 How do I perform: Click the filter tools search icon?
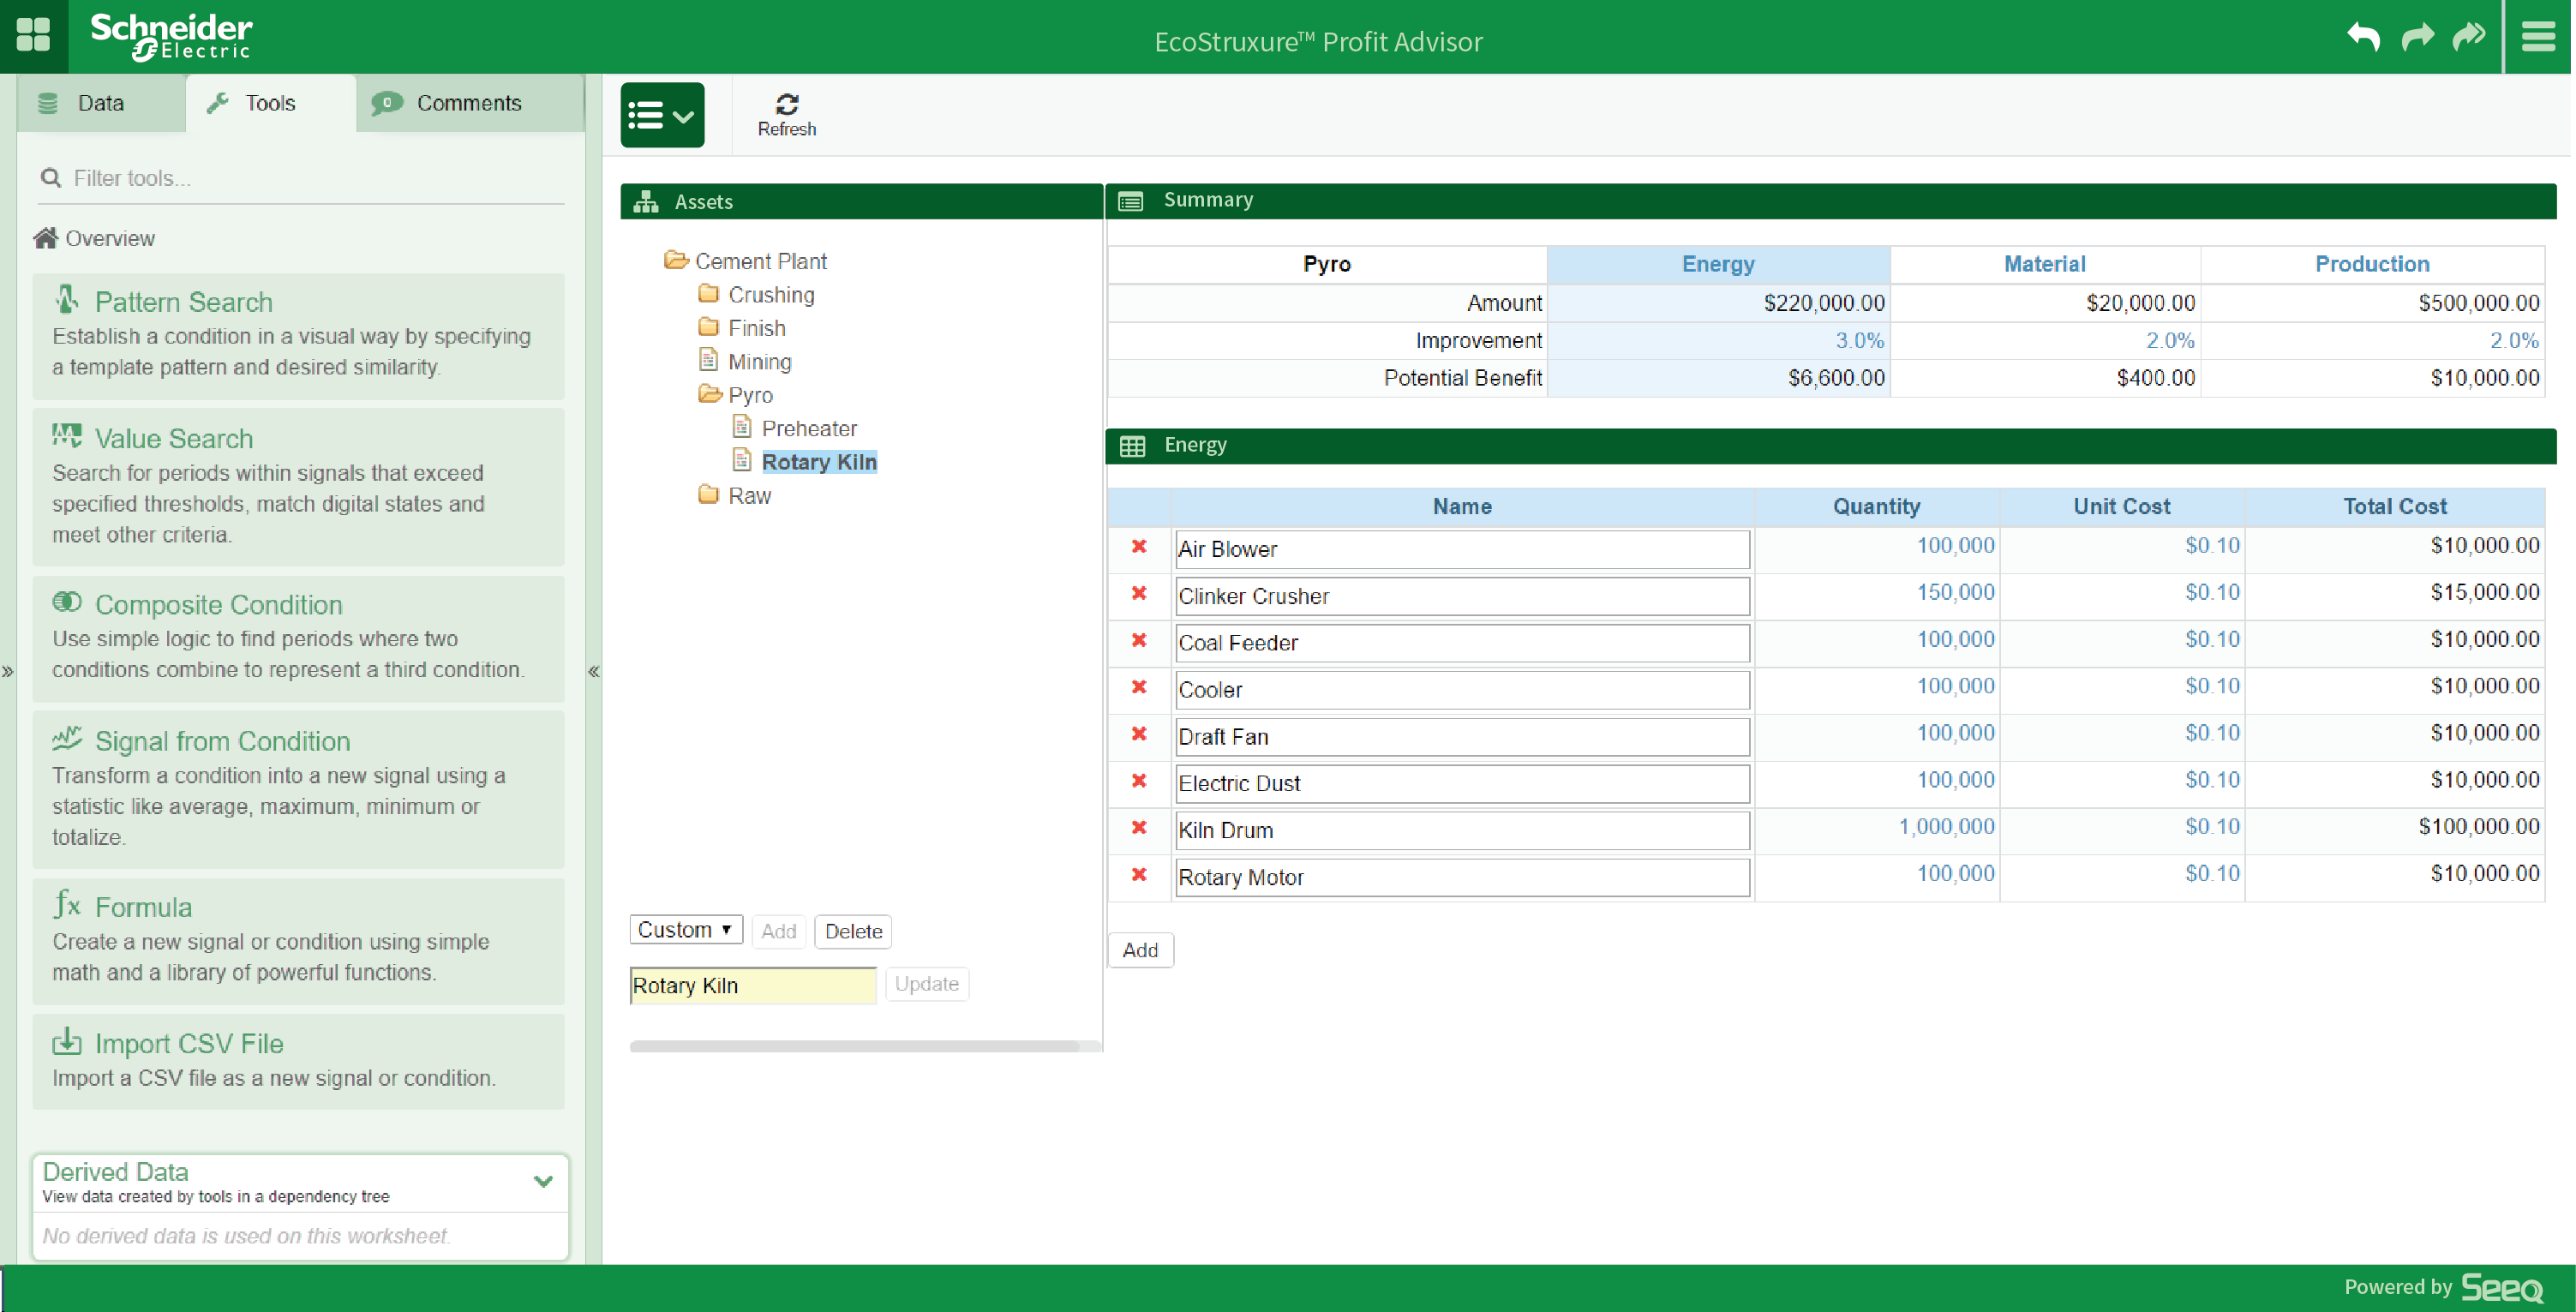point(50,178)
